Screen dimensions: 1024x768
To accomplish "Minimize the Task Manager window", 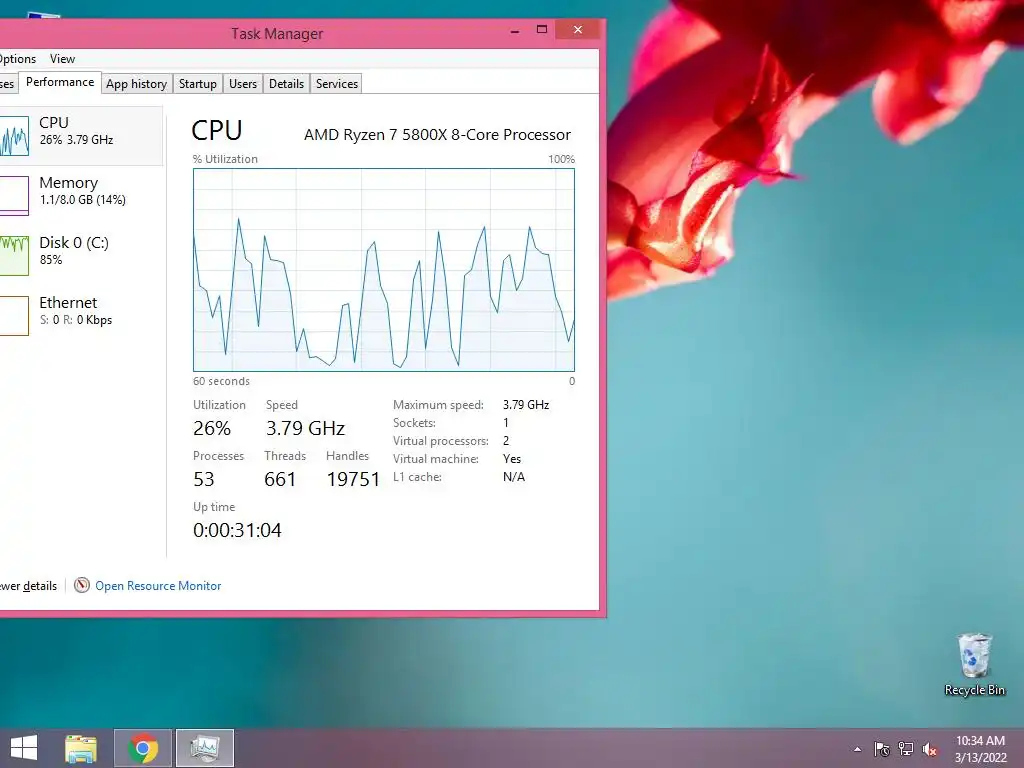I will tap(515, 30).
